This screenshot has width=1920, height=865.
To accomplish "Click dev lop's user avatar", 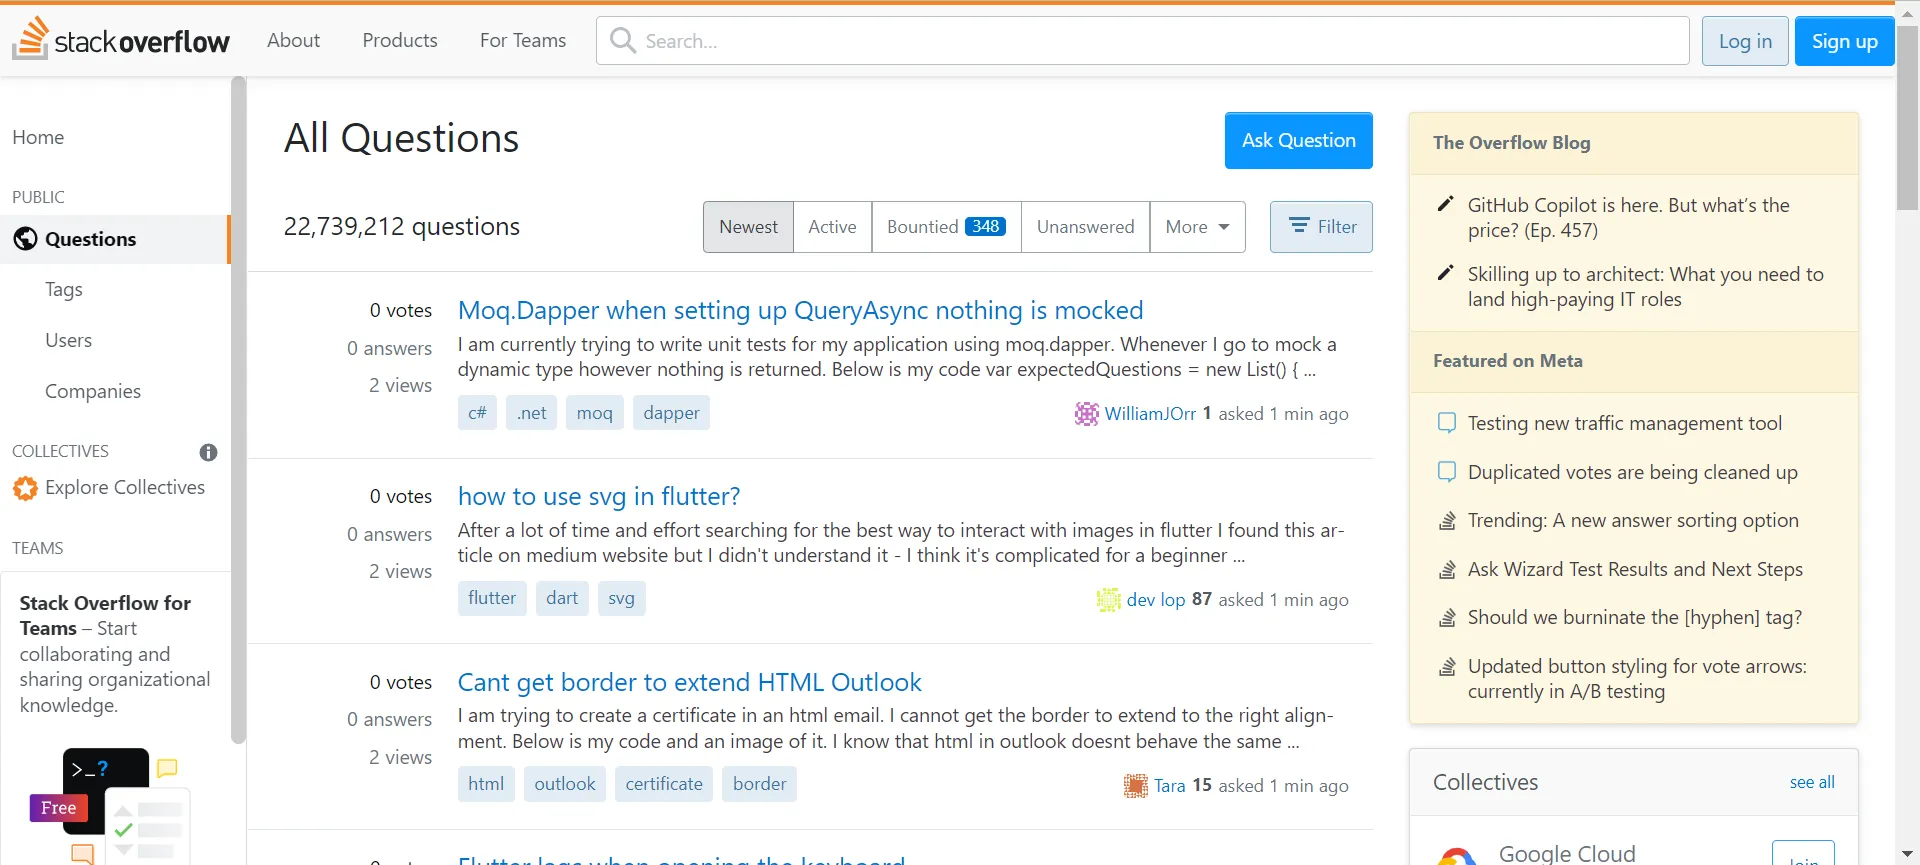I will [x=1108, y=600].
